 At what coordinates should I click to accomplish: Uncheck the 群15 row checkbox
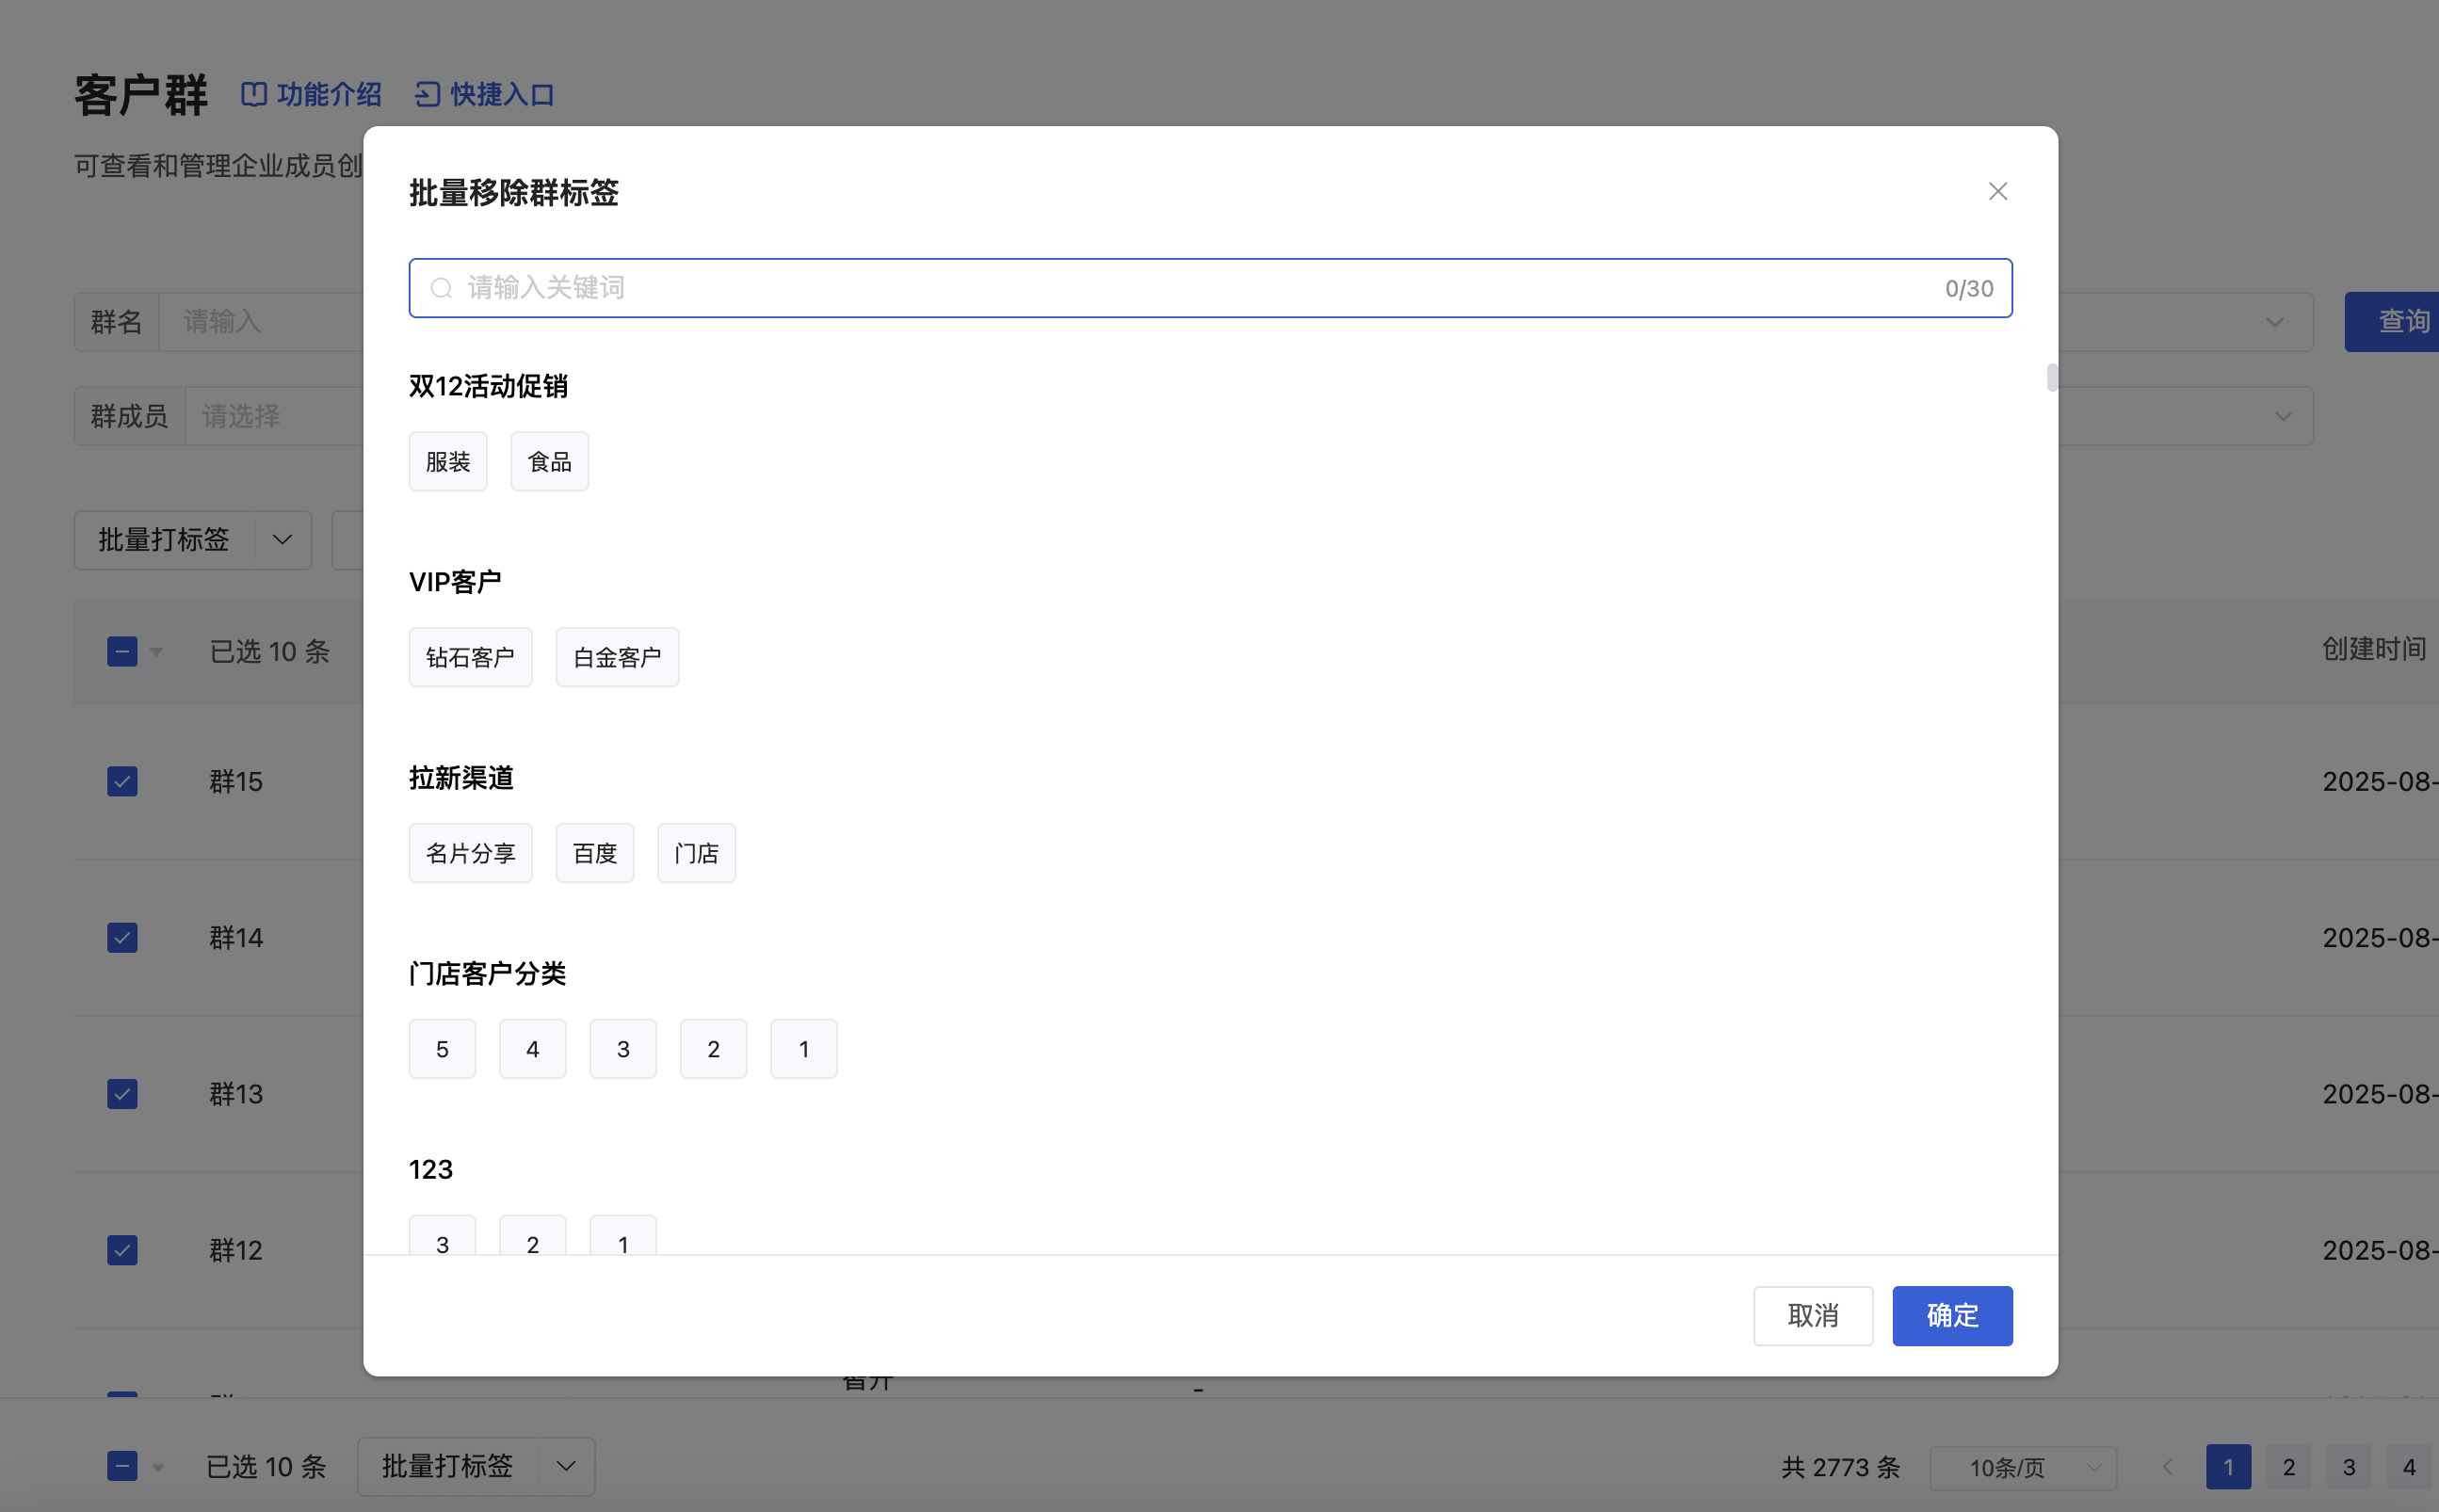point(122,781)
